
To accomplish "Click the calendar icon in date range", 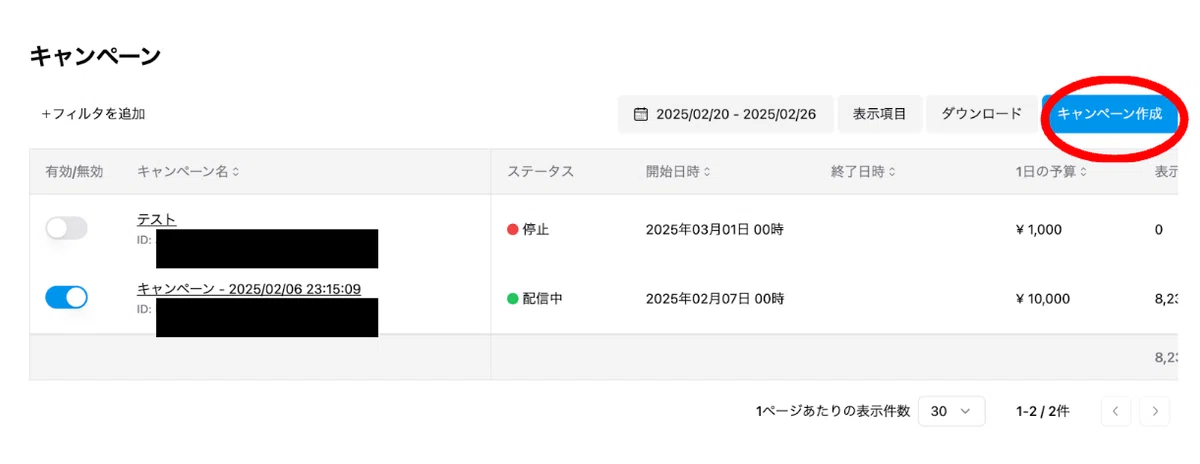I will (x=641, y=115).
